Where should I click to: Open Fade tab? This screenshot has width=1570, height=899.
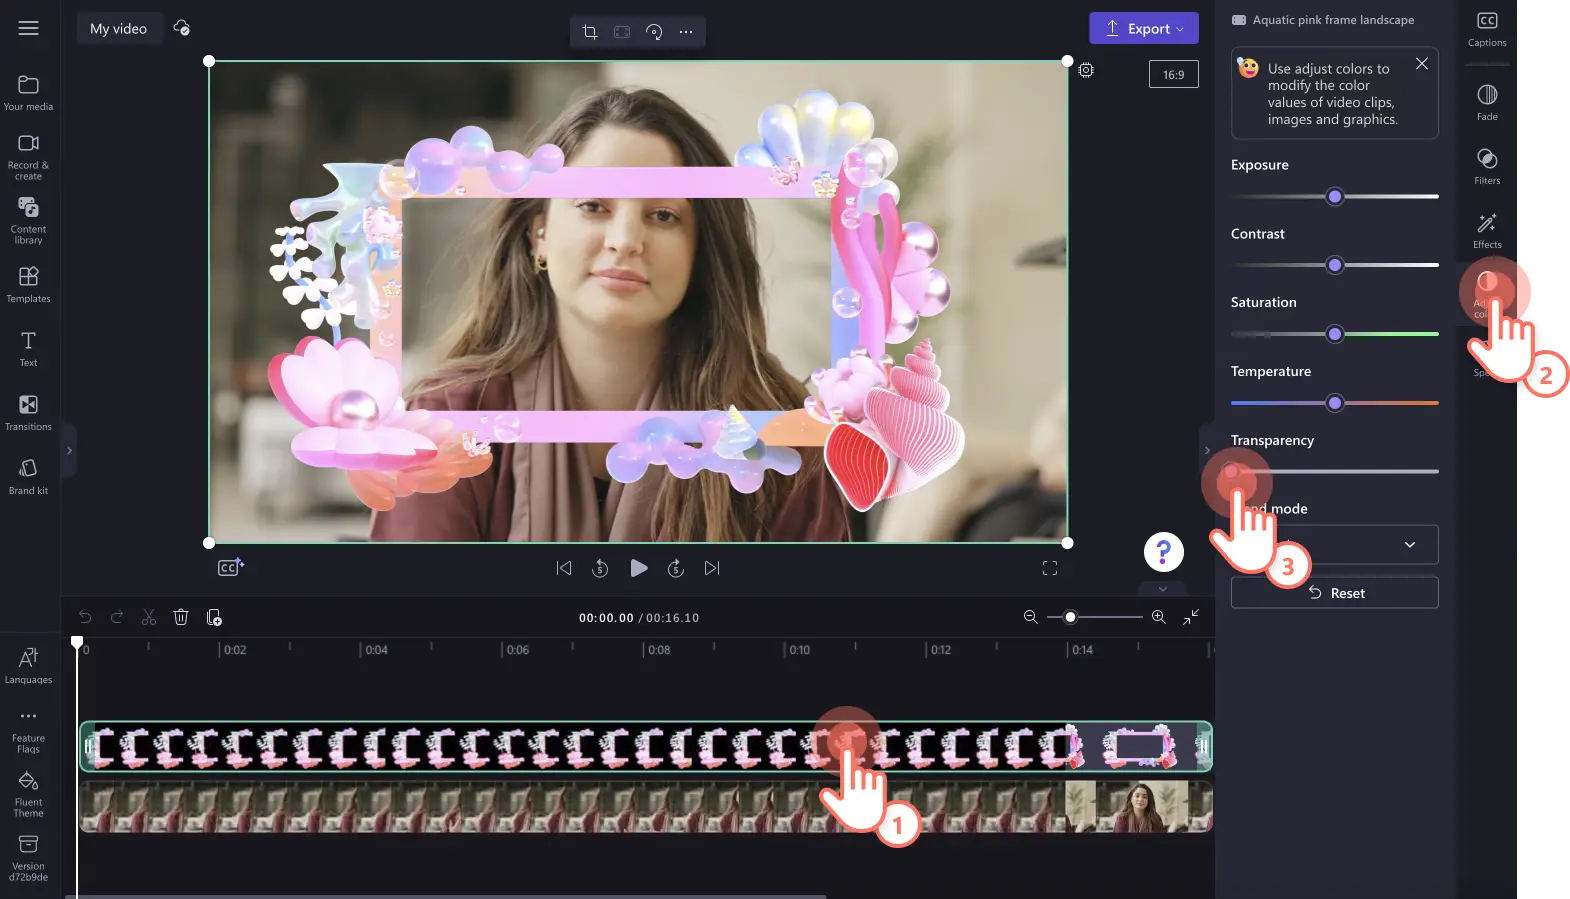(x=1487, y=102)
